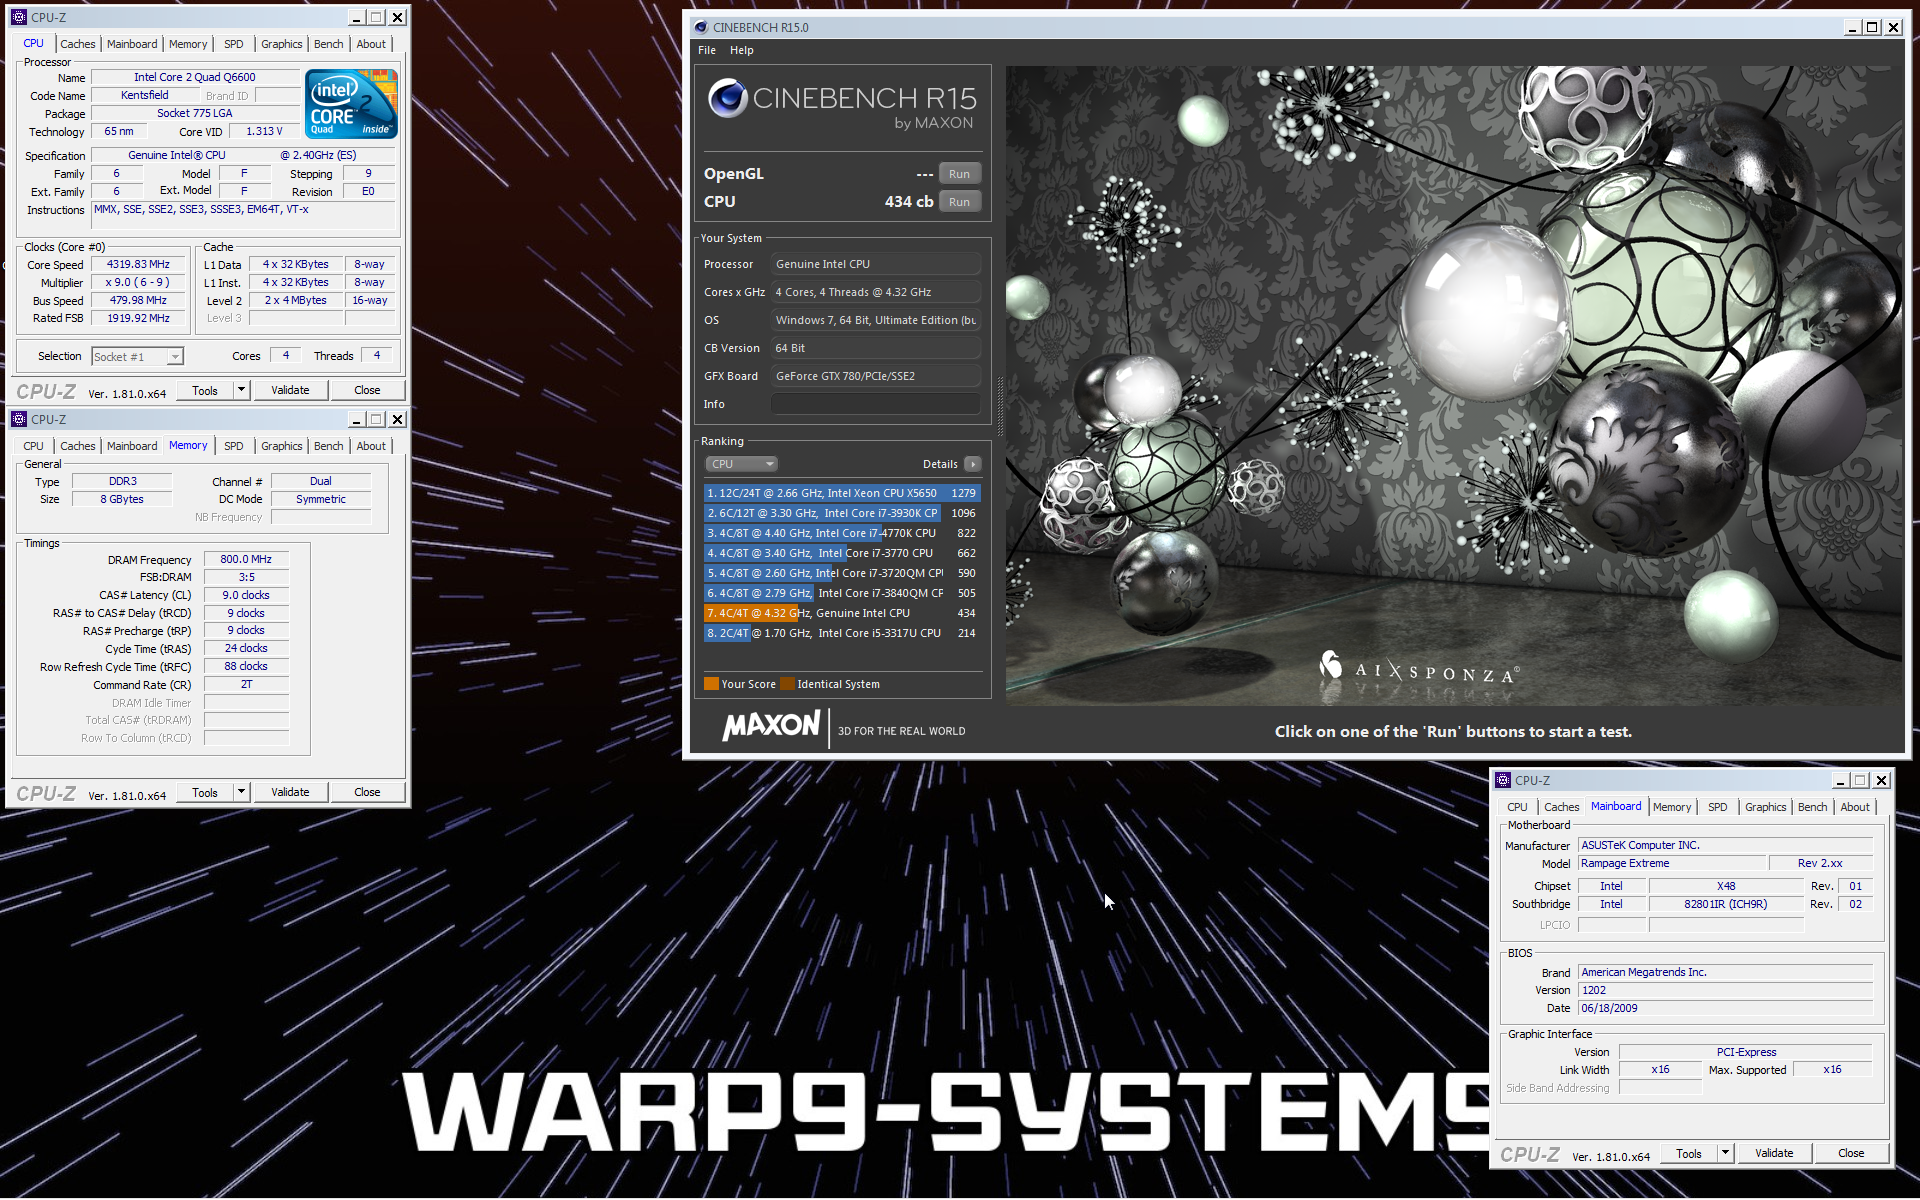Select Core i7-3930K ranking entry
Screen dimensions: 1920x1200
tap(842, 513)
